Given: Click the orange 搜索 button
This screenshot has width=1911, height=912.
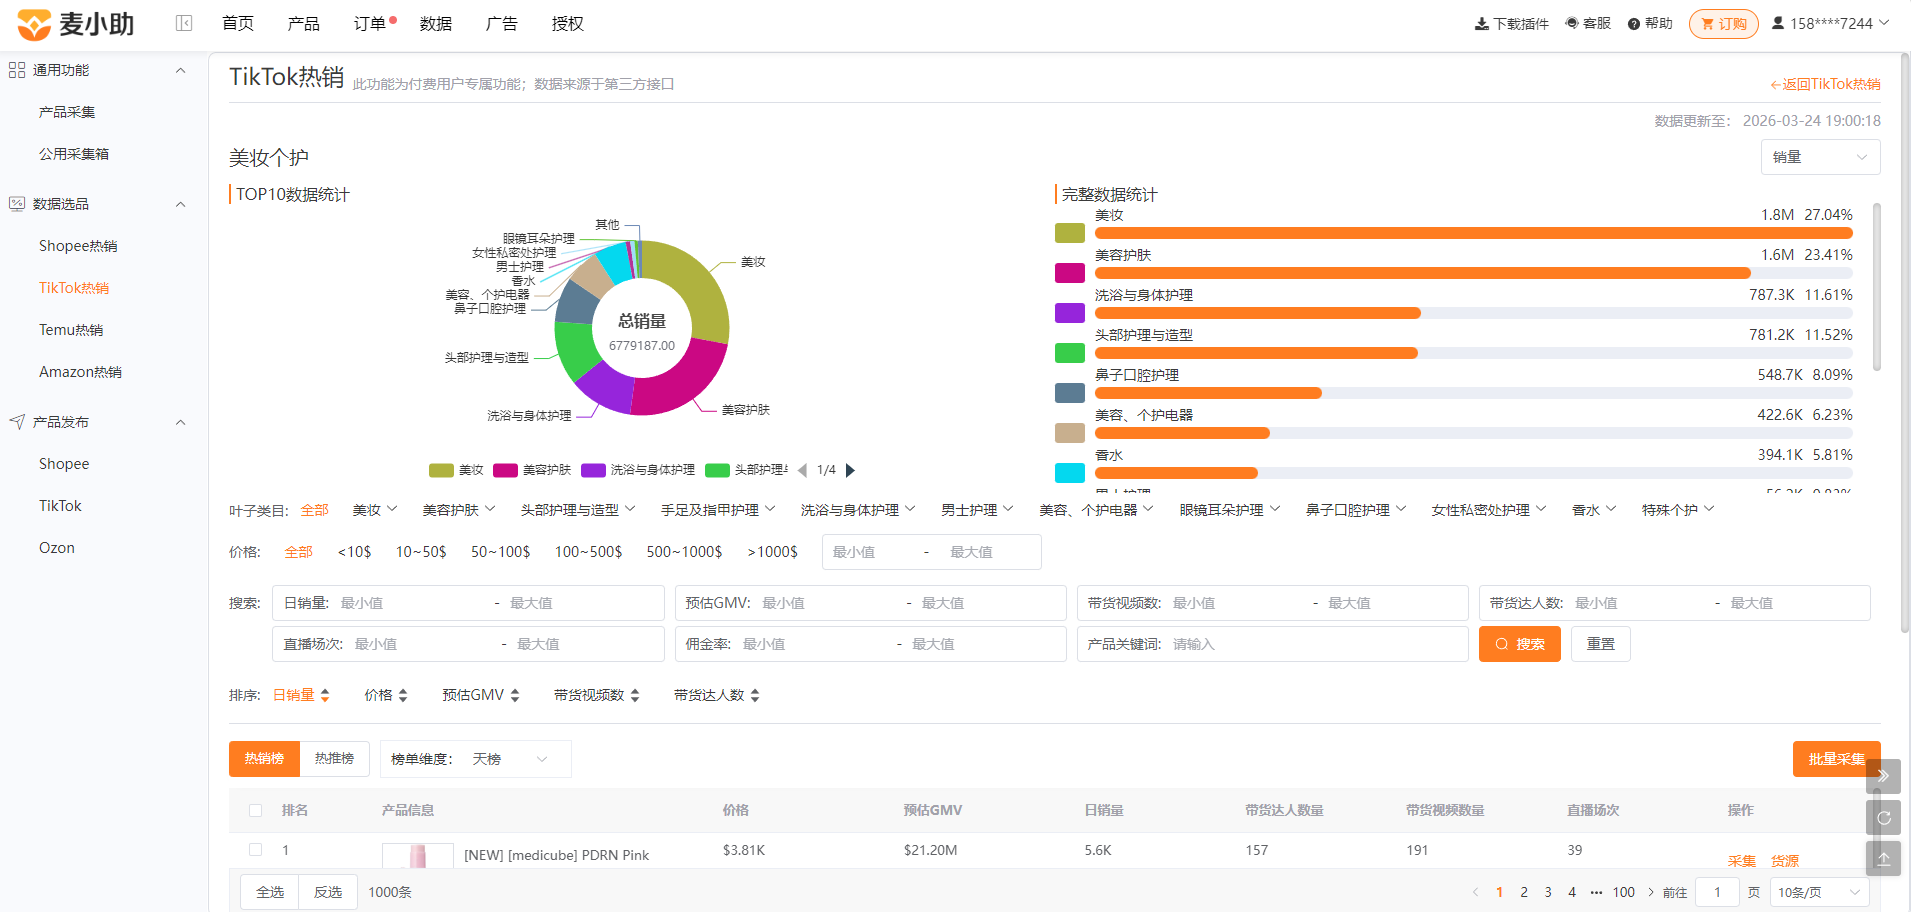Looking at the screenshot, I should (1519, 644).
